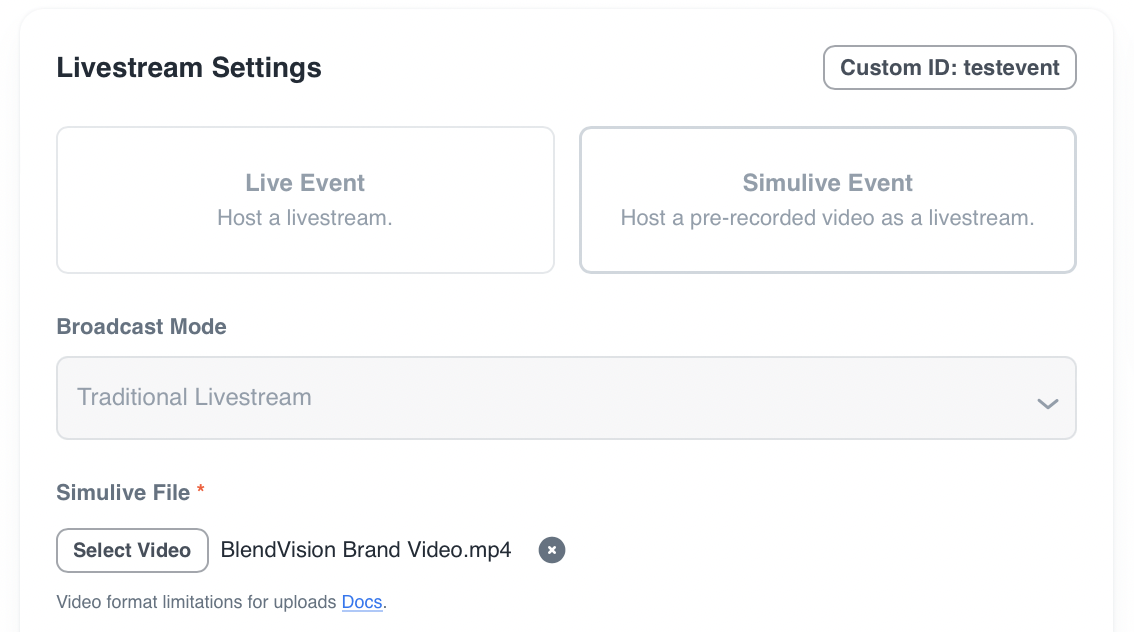Open the Traditional Livestream dropdown field

pos(565,398)
